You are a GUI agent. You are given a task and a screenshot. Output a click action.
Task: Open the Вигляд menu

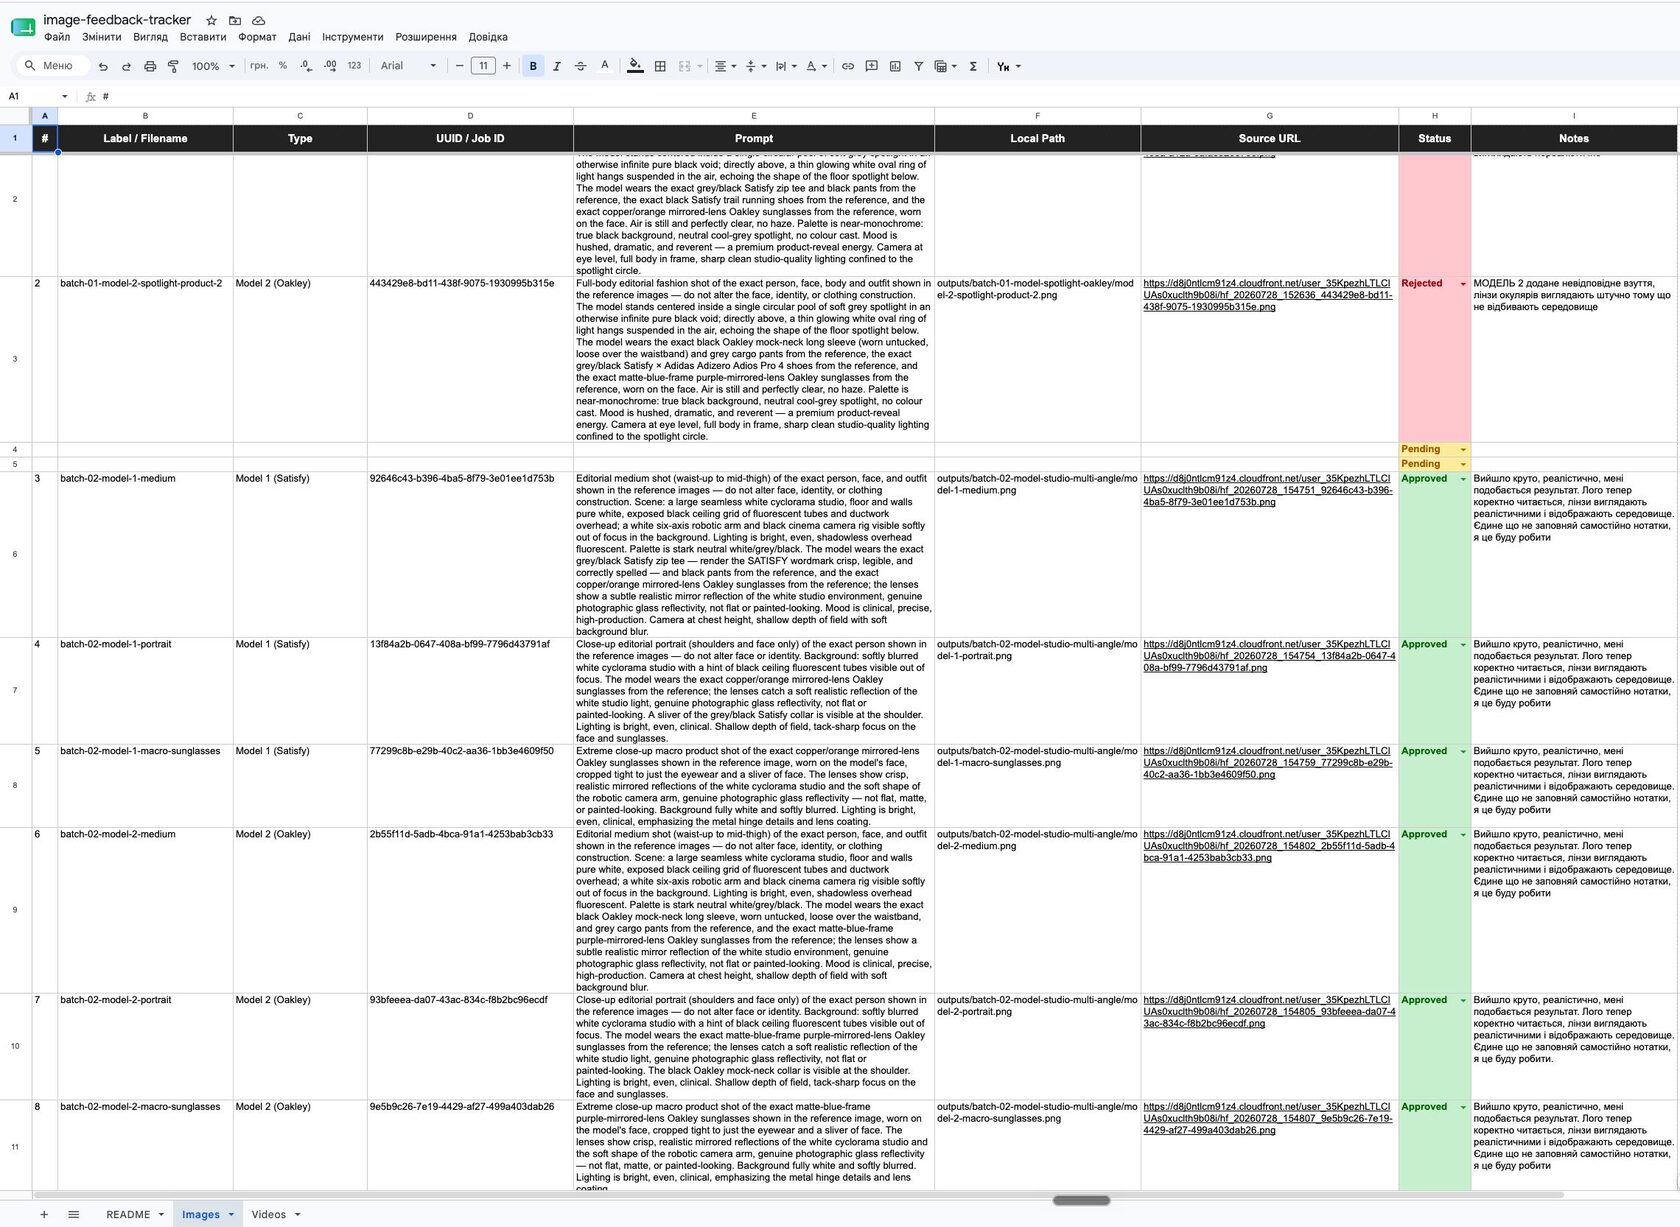click(150, 37)
